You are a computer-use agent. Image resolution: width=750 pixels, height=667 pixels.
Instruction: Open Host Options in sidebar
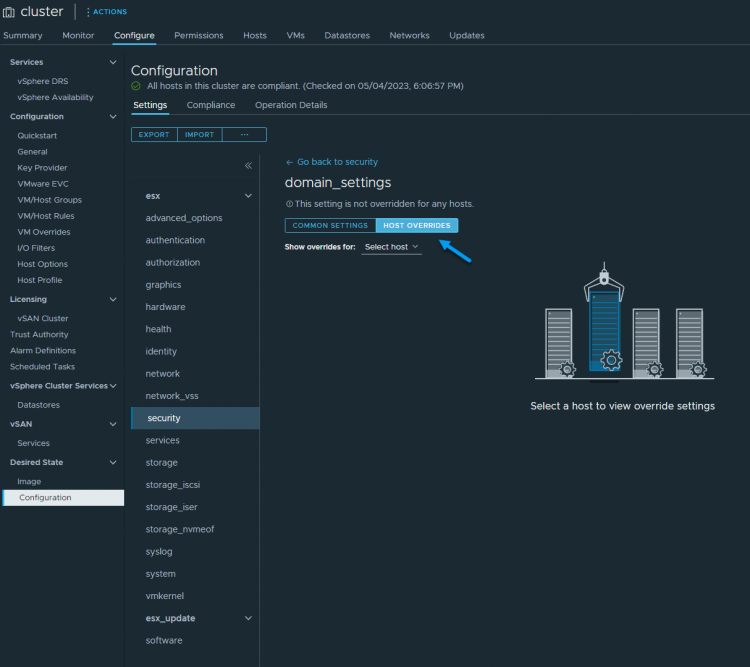42,264
